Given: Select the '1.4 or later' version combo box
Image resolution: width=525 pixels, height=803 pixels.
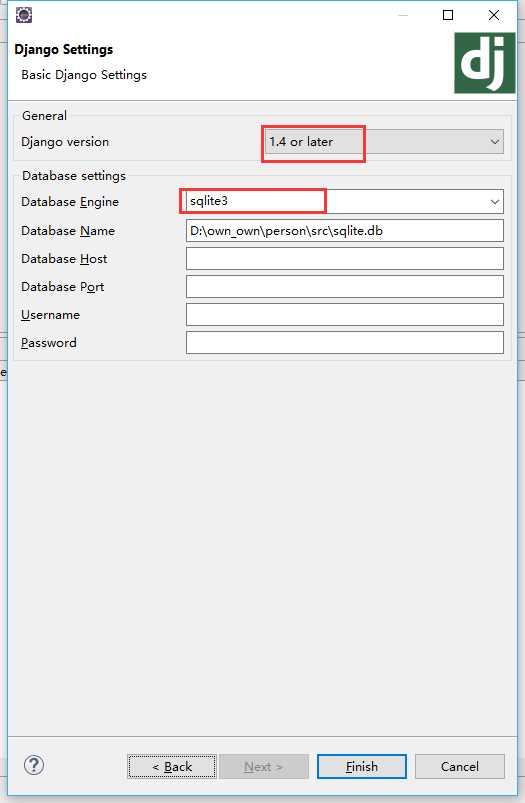Looking at the screenshot, I should [x=384, y=142].
